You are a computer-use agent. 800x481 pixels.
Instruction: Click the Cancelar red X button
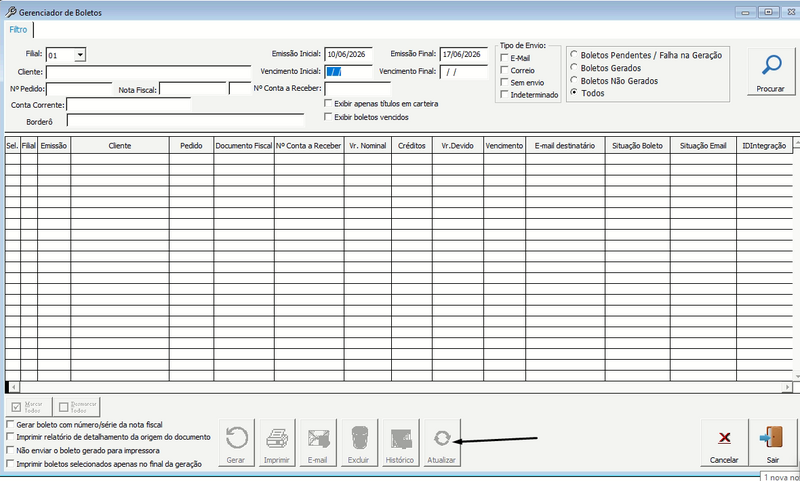(x=724, y=443)
